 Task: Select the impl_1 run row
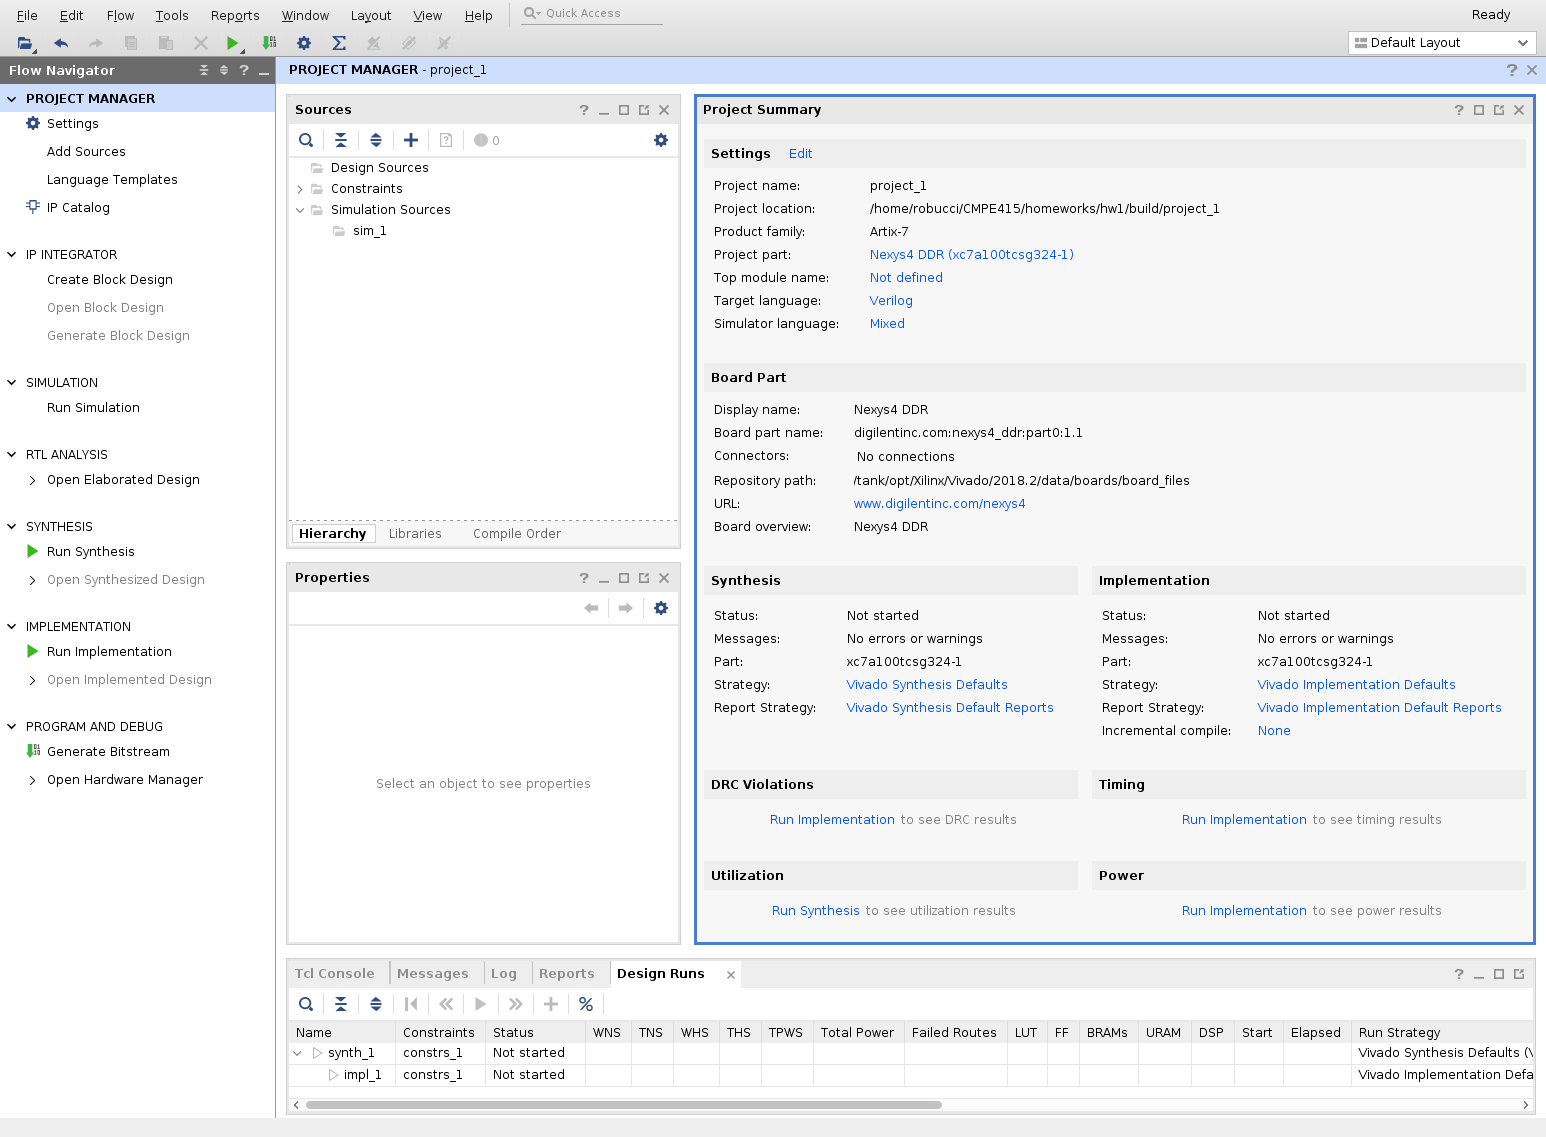pos(910,1075)
